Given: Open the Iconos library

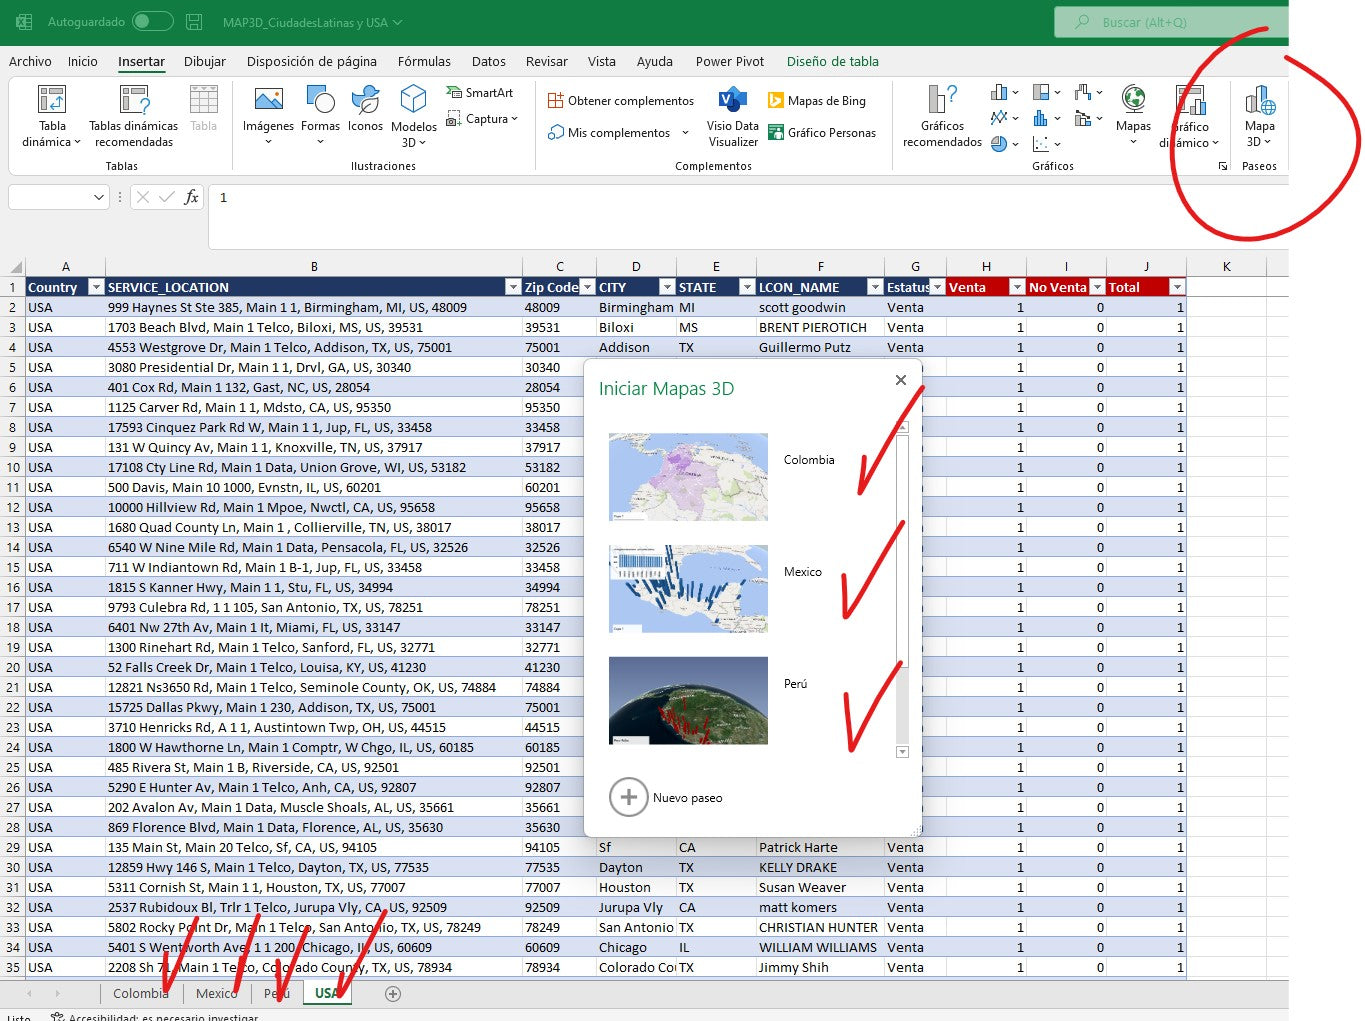Looking at the screenshot, I should click(365, 110).
